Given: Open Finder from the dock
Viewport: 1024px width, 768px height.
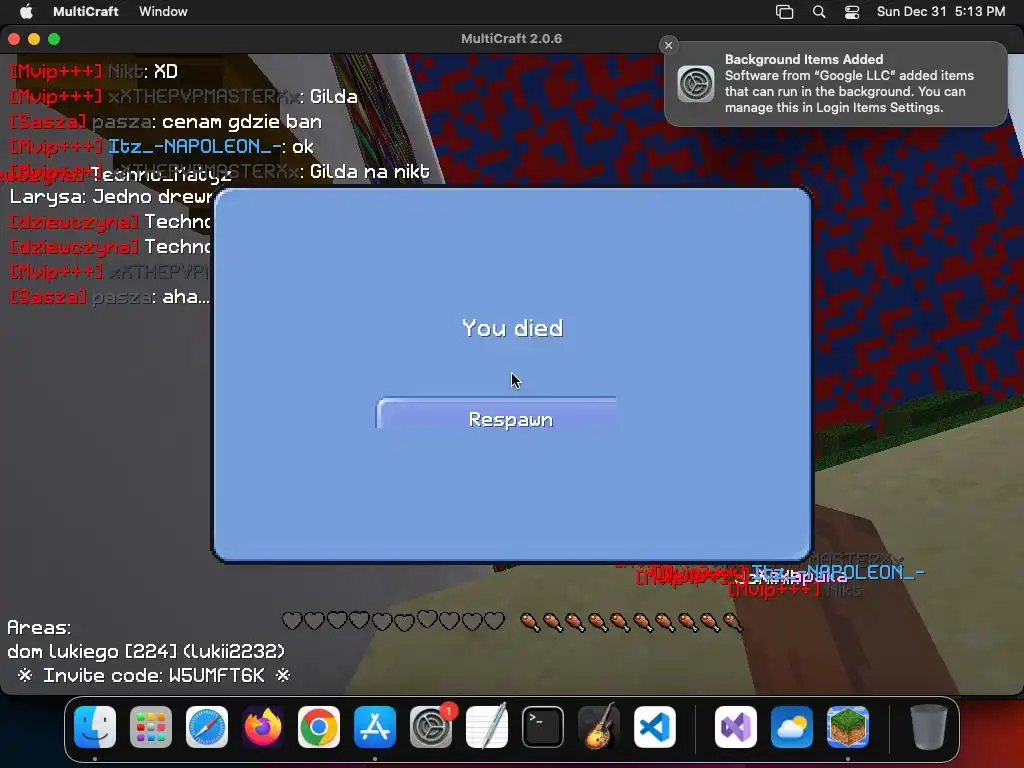Looking at the screenshot, I should (x=95, y=727).
